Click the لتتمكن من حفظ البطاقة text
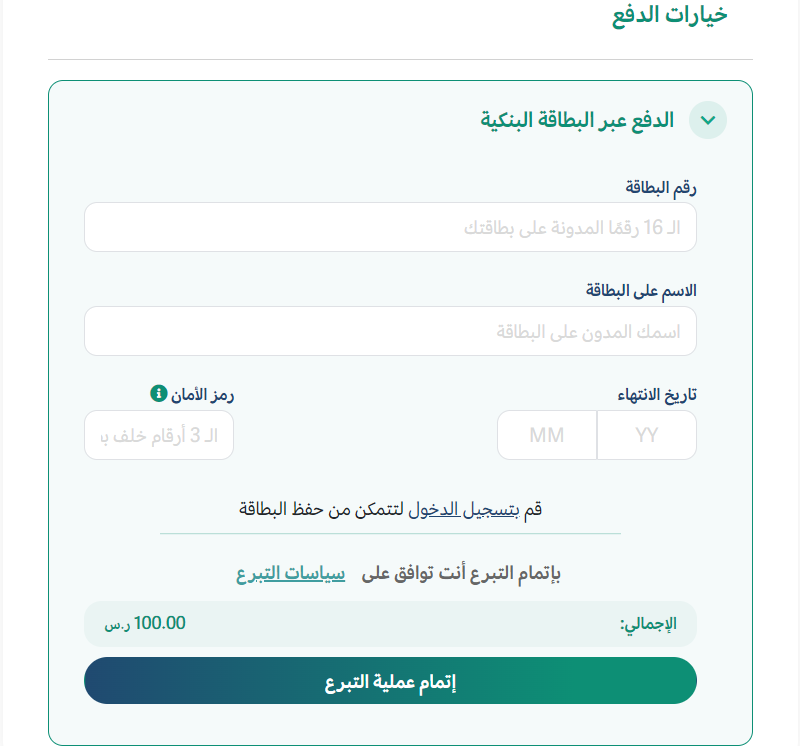 pyautogui.click(x=321, y=509)
